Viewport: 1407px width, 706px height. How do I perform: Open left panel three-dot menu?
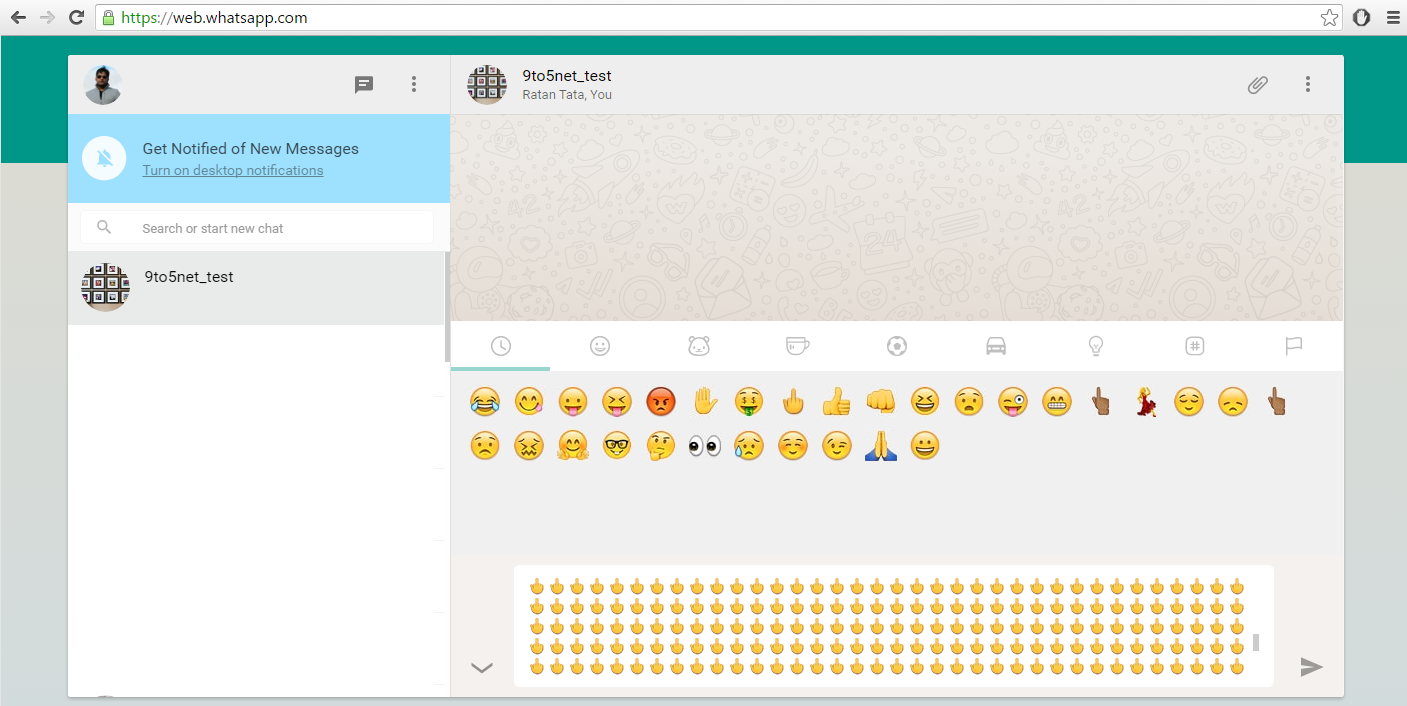pos(414,85)
